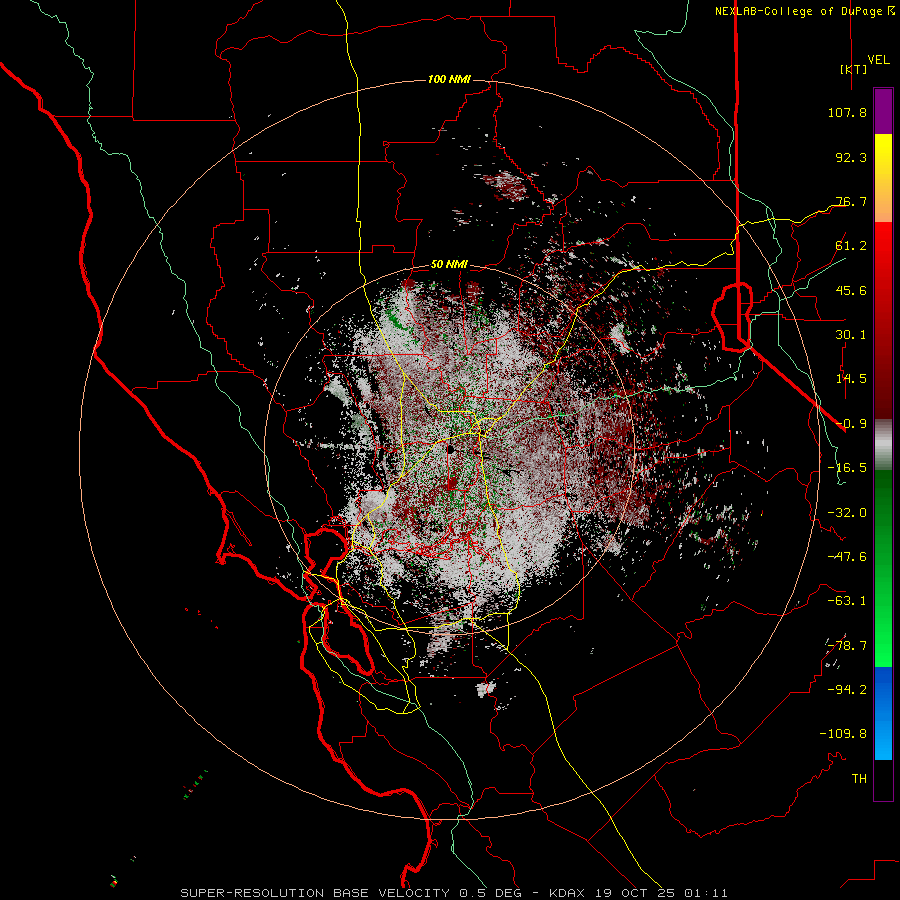
Task: Click the 76.7 velocity scale value
Action: pos(851,201)
